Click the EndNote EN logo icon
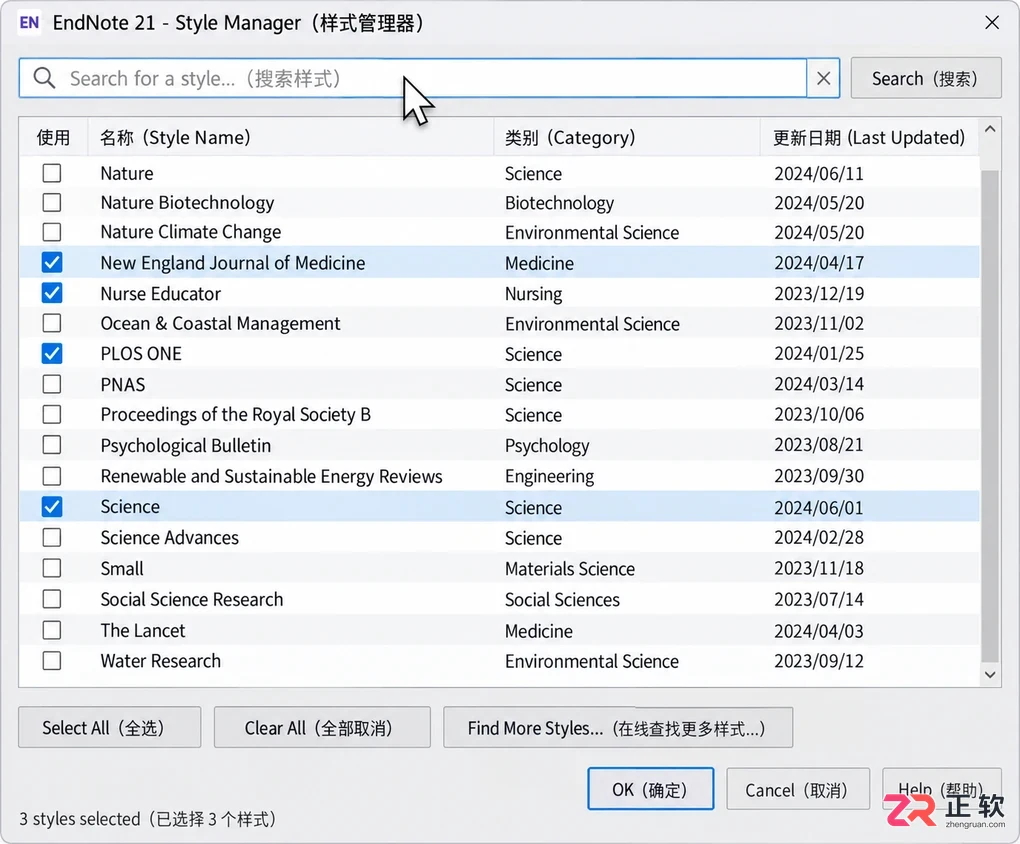The height and width of the screenshot is (844, 1020). (29, 23)
